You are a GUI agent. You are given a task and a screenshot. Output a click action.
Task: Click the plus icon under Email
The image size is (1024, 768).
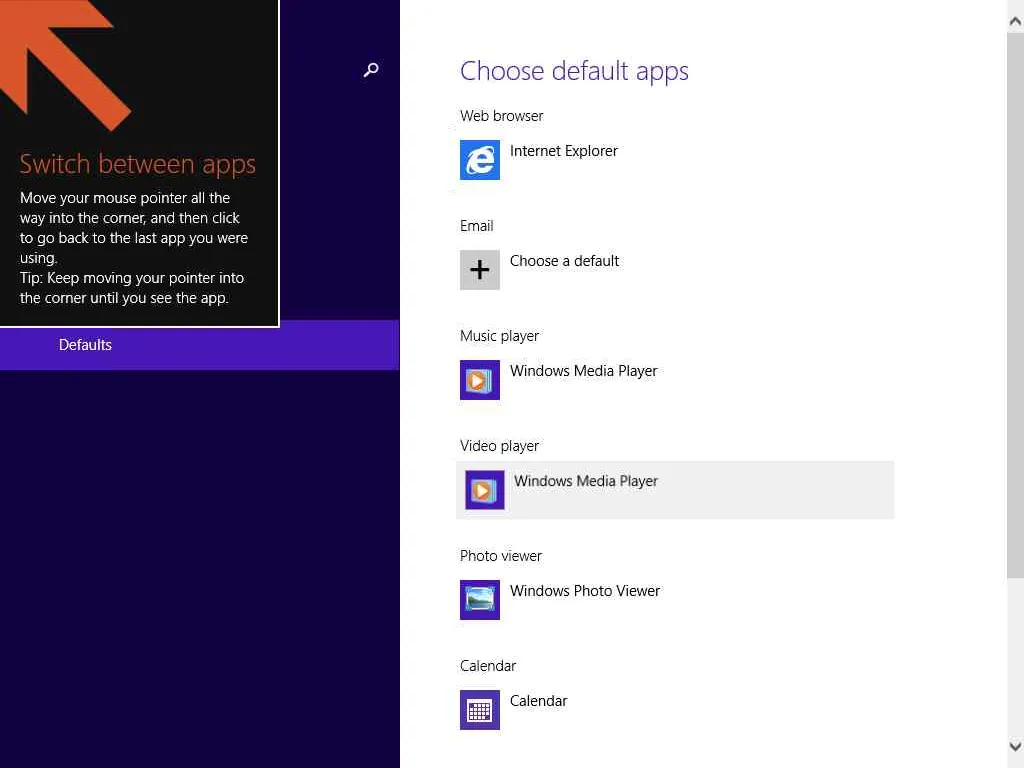[479, 270]
